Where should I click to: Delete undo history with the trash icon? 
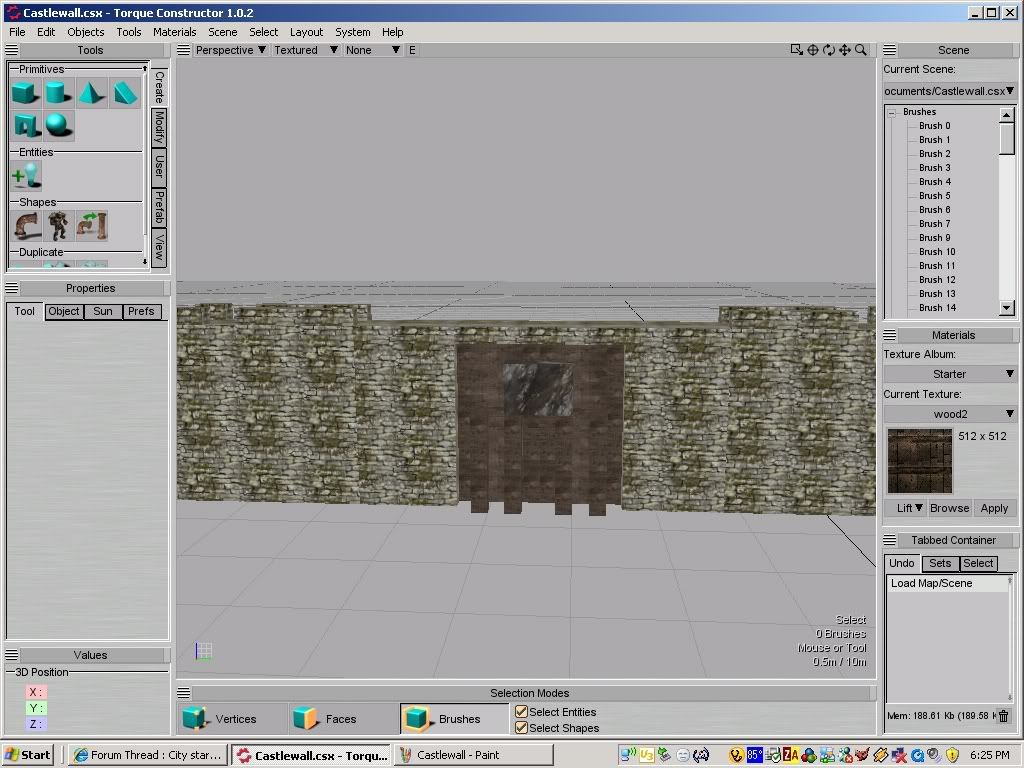point(1004,716)
